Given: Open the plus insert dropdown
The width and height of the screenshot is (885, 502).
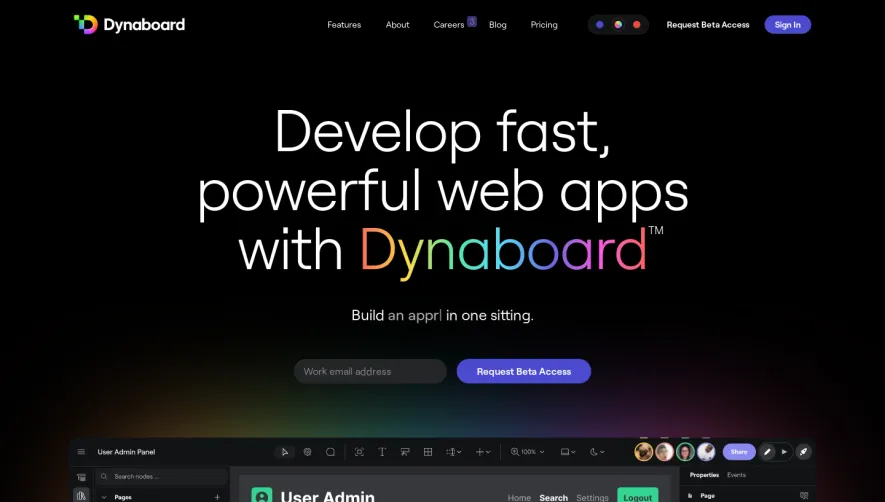Looking at the screenshot, I should [483, 452].
